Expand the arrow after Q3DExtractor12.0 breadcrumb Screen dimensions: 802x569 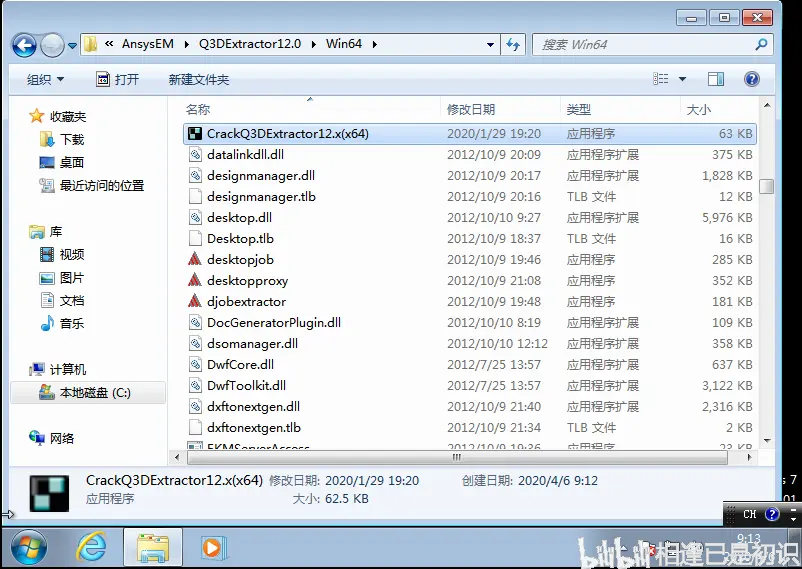pos(314,45)
